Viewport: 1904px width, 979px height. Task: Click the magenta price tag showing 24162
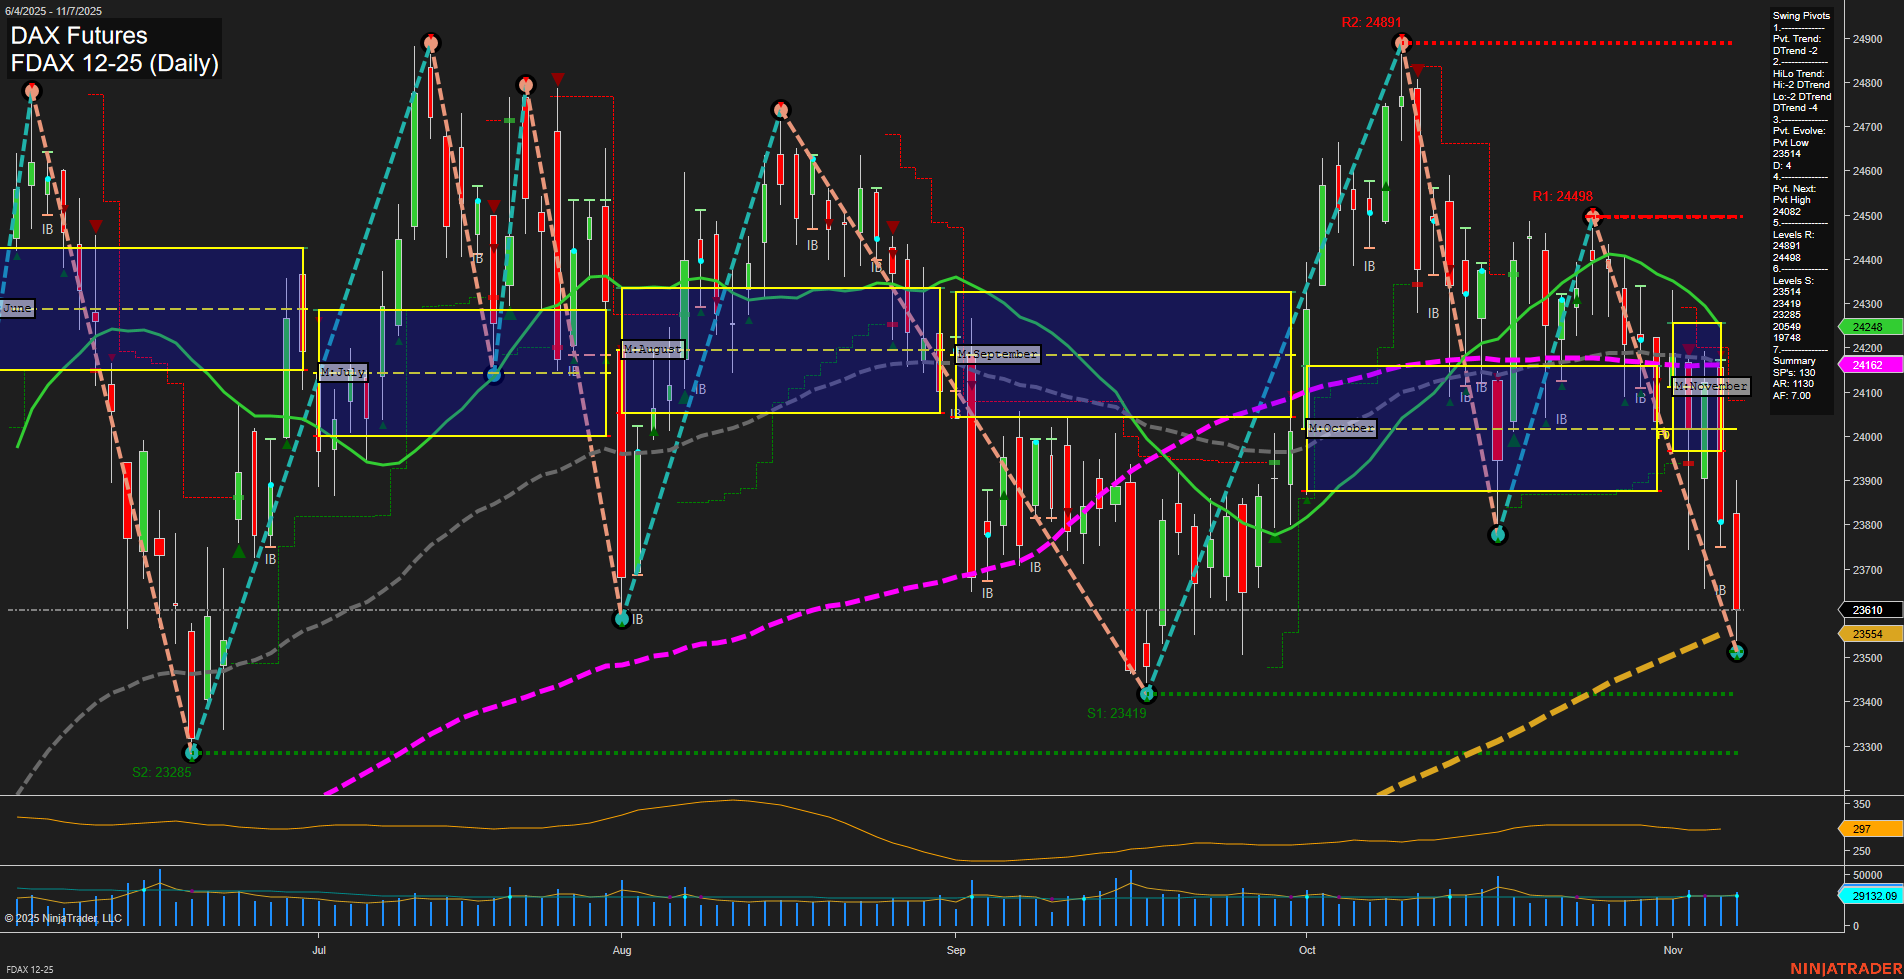[1866, 365]
